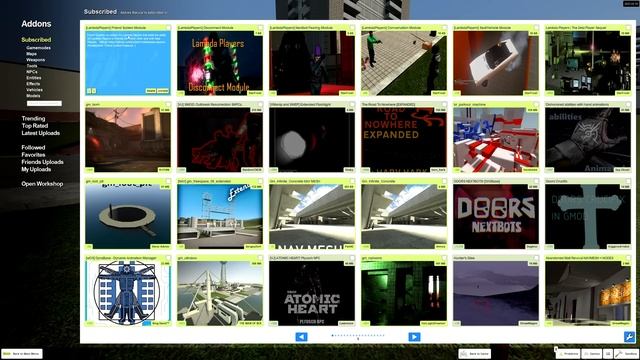Click Back to Game
Viewport: 640px width, 360px height.
point(474,353)
